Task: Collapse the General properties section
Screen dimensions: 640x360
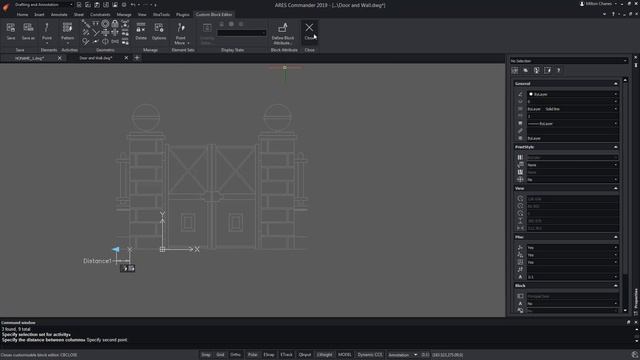Action: point(616,84)
